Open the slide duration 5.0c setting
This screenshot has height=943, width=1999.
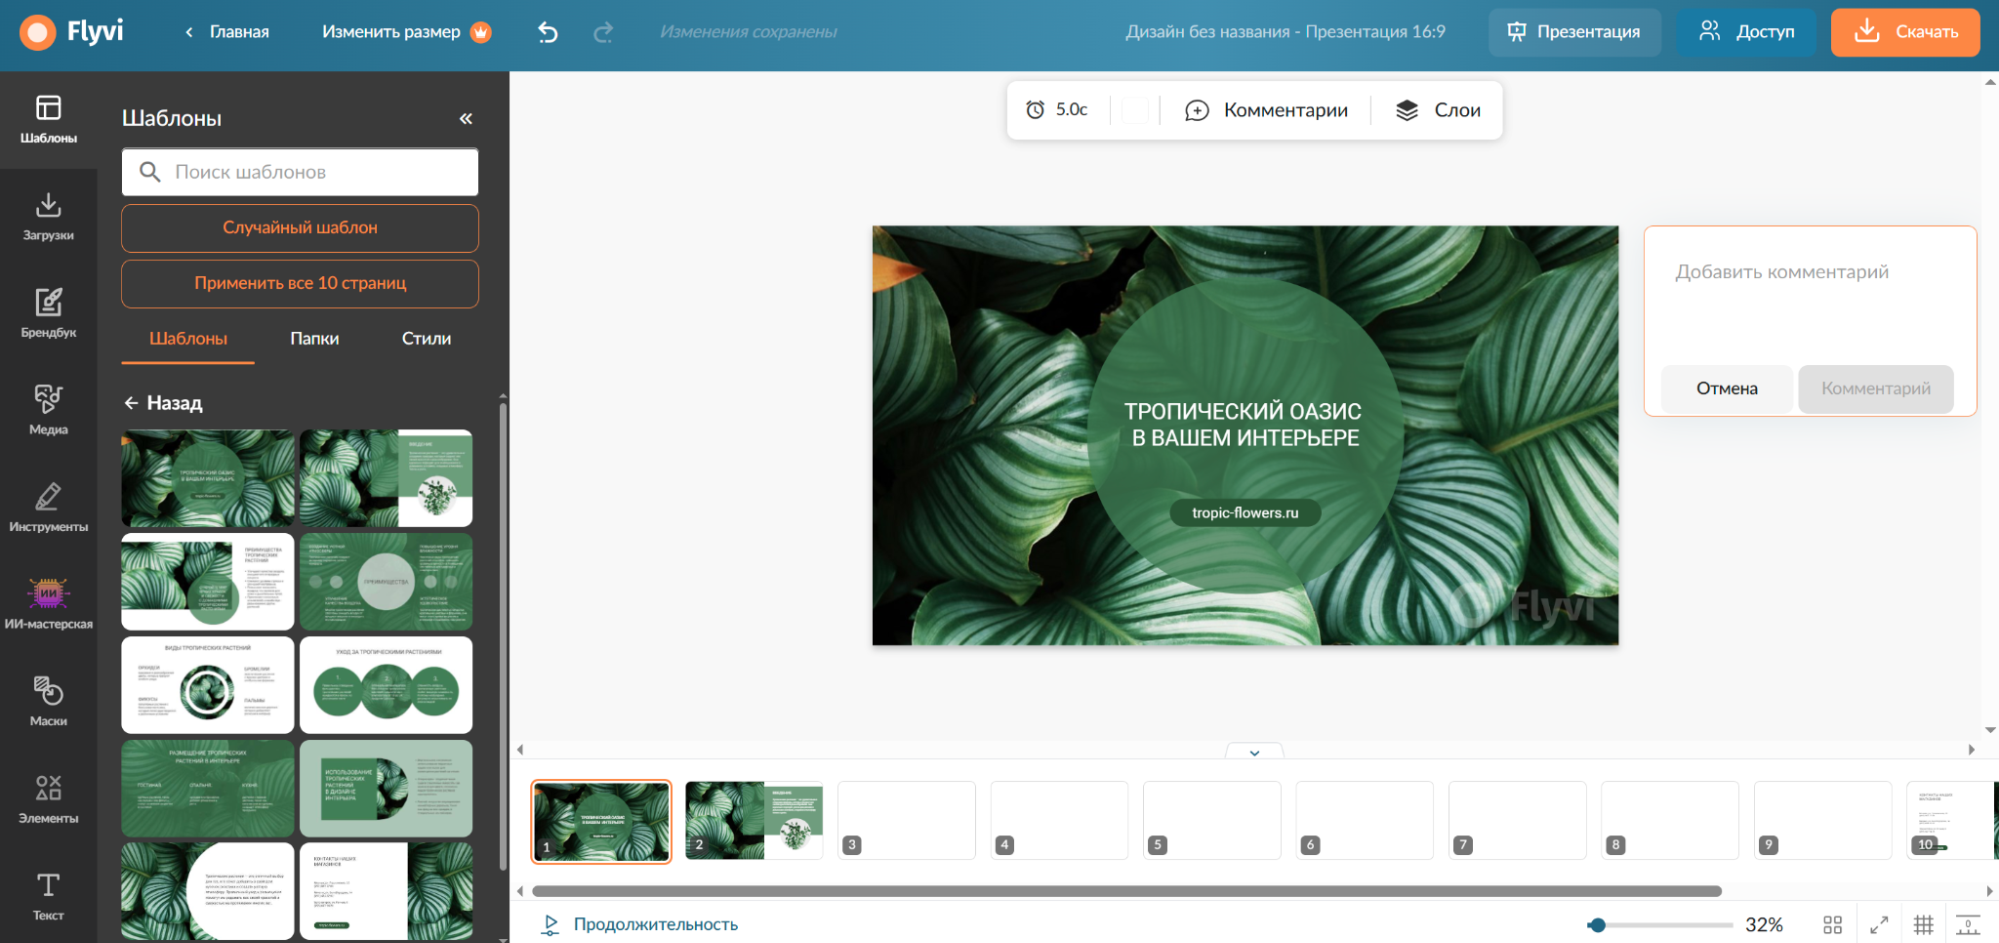pos(1057,110)
